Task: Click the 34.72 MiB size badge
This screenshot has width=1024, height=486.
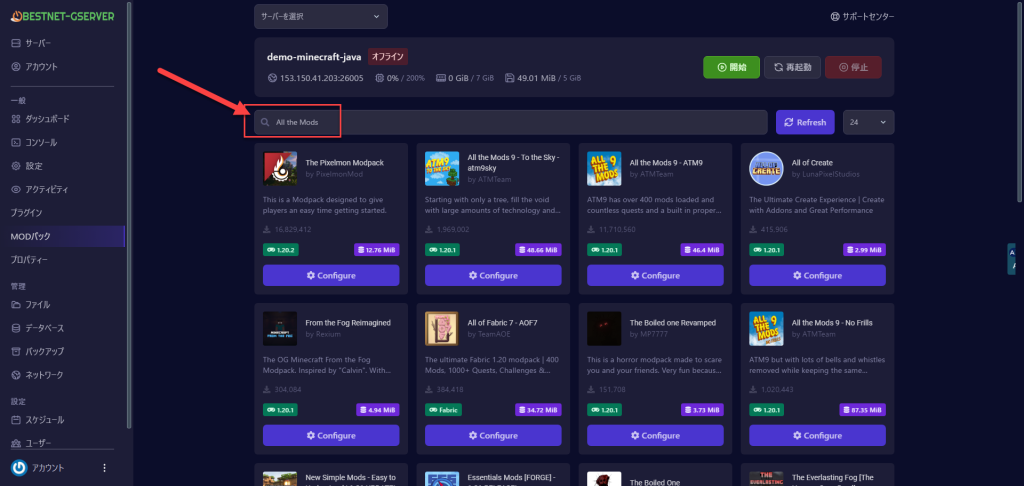Action: 538,410
